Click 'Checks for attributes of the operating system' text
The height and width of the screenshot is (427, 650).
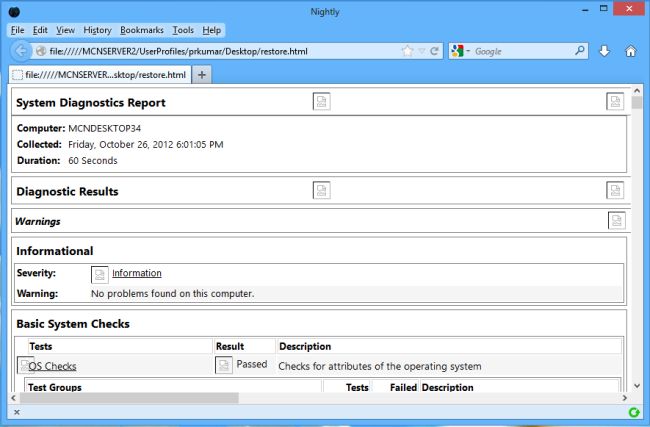coord(380,366)
